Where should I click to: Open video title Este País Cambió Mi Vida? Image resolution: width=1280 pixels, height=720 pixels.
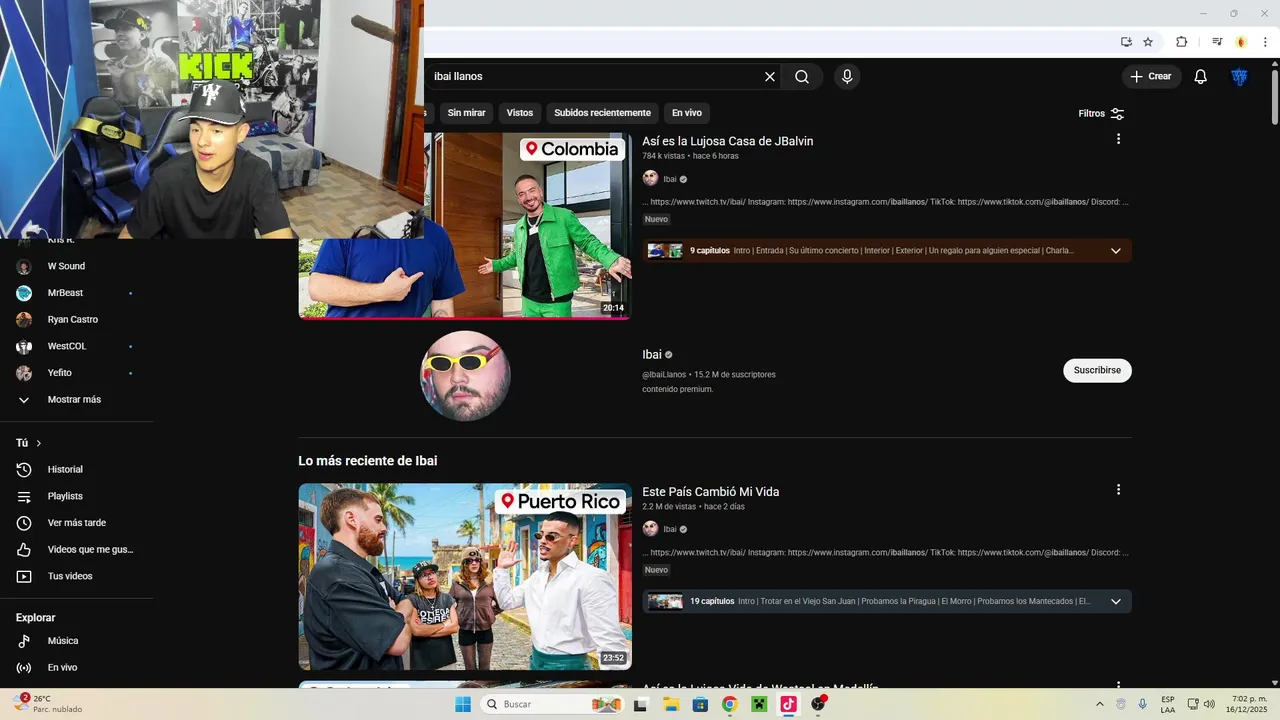coord(711,492)
